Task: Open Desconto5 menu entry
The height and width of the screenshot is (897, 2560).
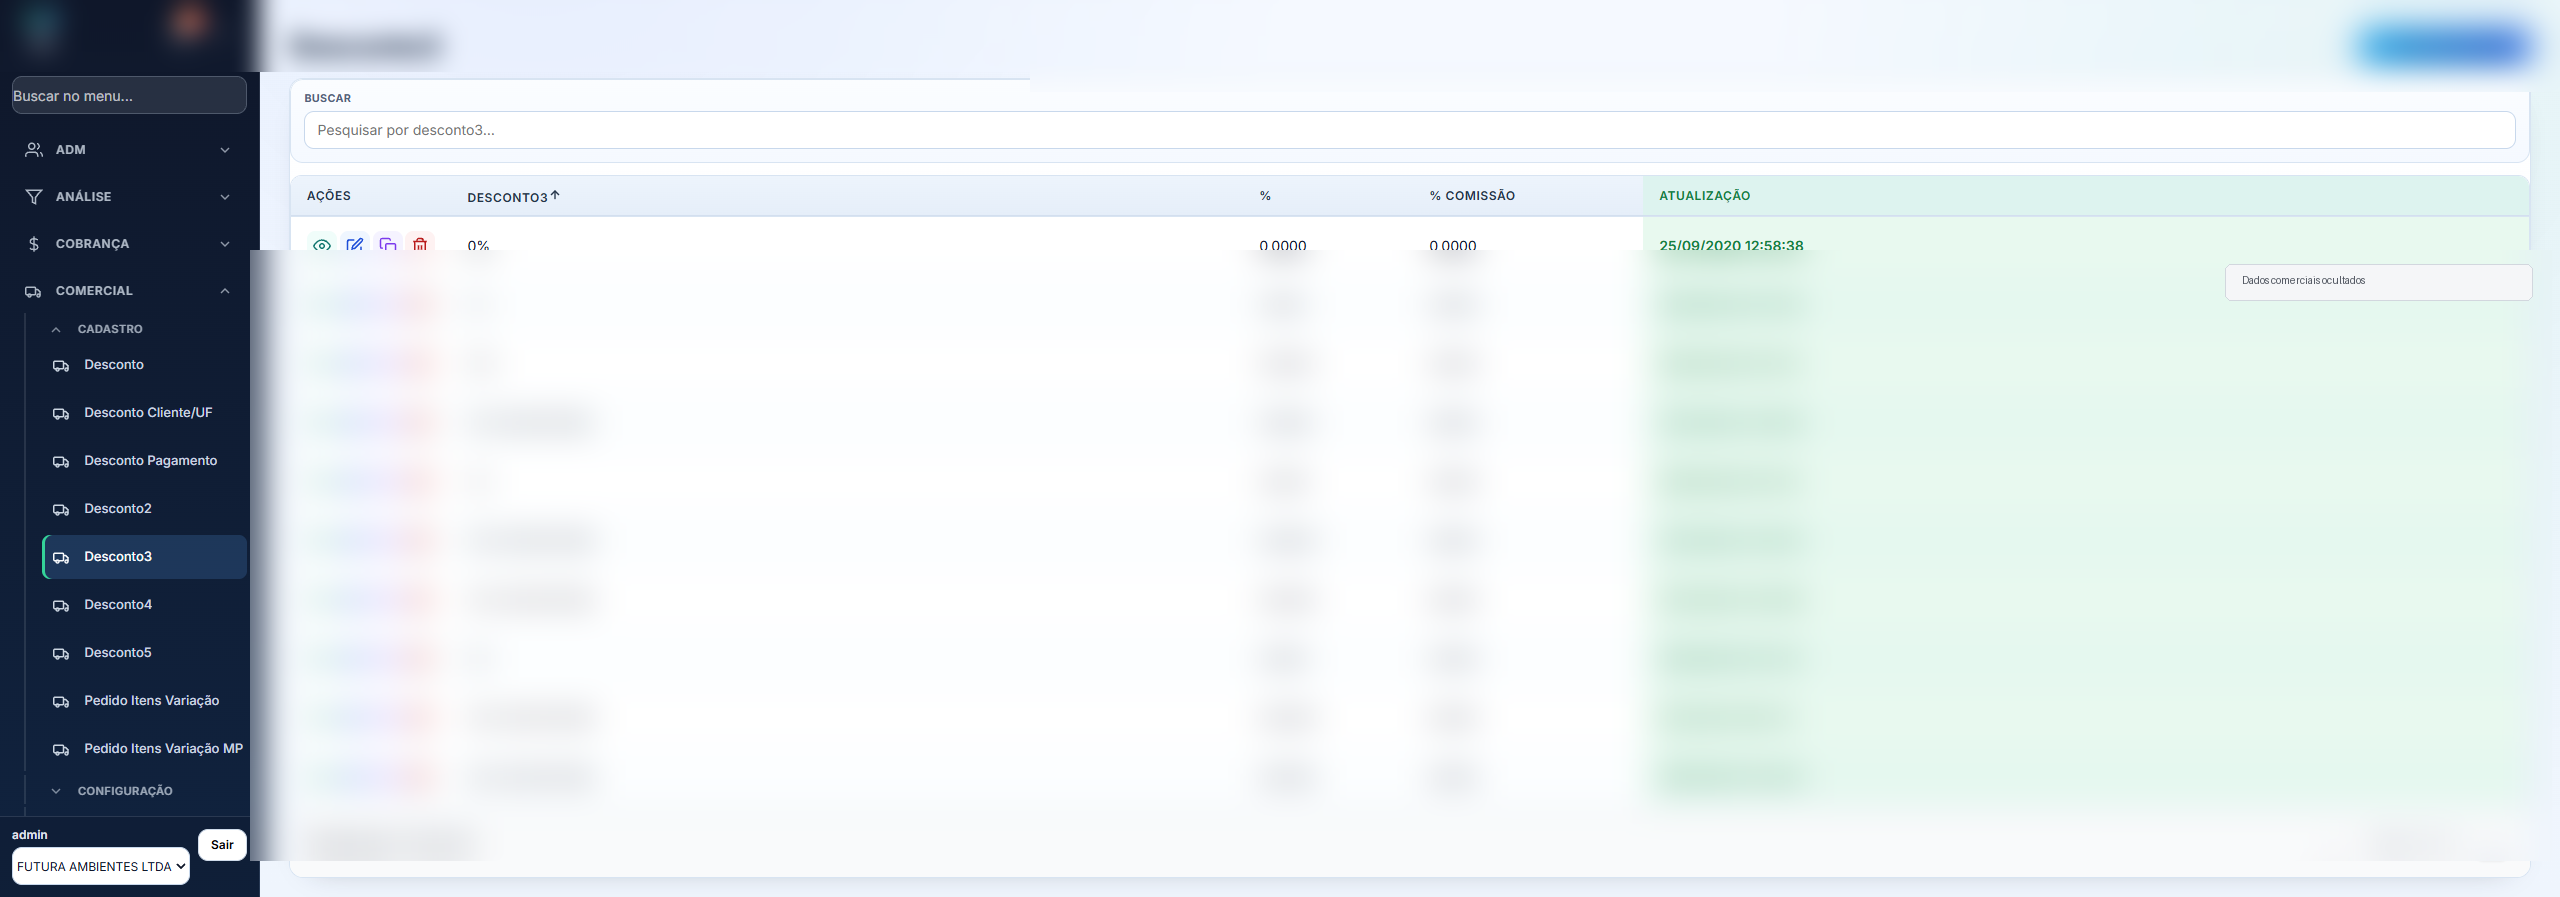Action: [145, 653]
